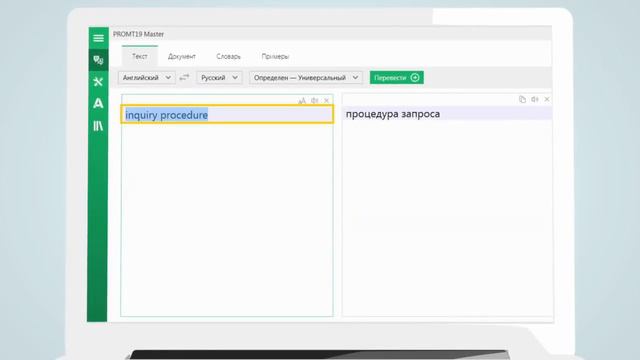Clear the source text pane
Image resolution: width=640 pixels, height=360 pixels.
pyautogui.click(x=327, y=100)
